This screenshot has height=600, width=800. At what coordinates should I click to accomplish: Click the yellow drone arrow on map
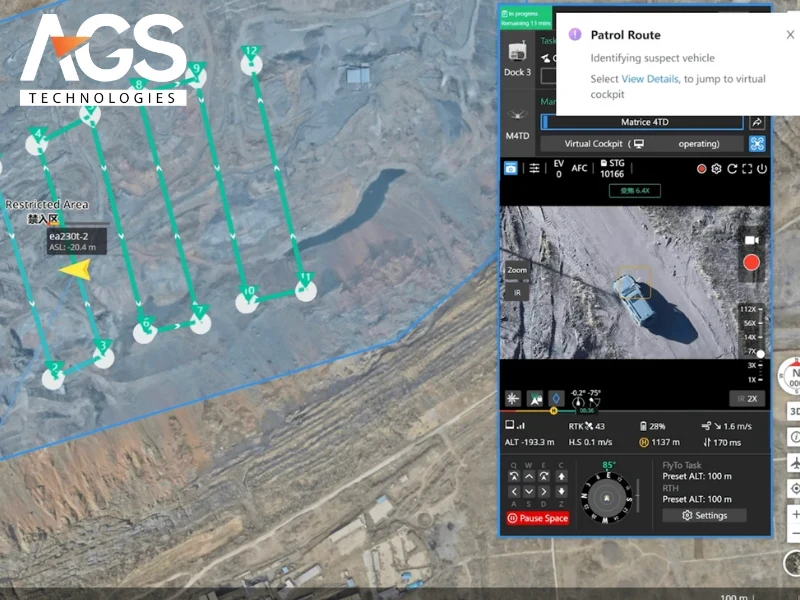coord(77,269)
